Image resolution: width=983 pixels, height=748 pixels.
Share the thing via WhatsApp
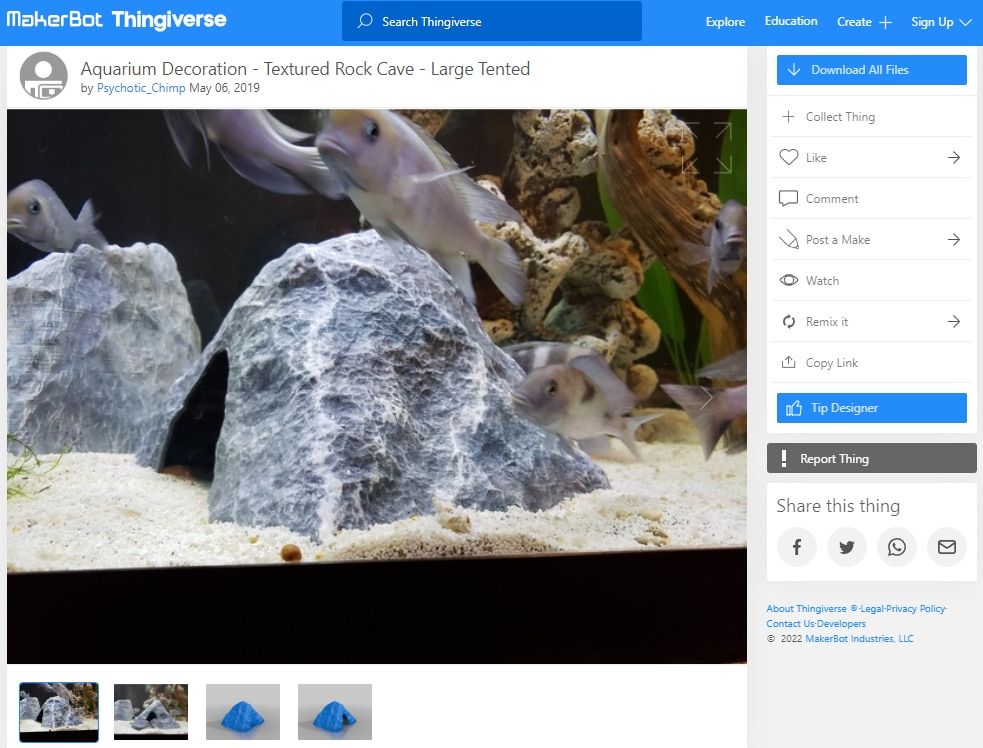pyautogui.click(x=897, y=547)
